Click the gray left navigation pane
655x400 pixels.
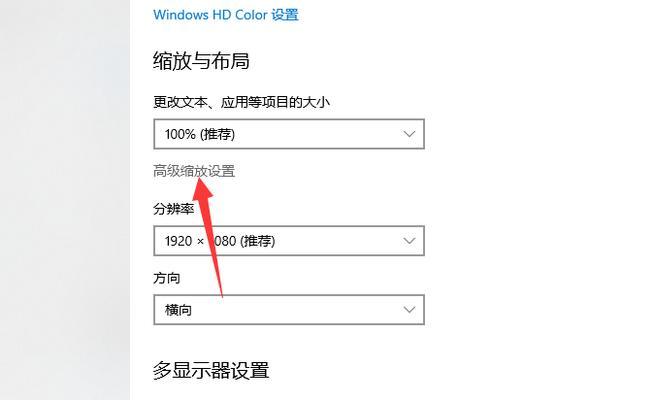tap(65, 200)
